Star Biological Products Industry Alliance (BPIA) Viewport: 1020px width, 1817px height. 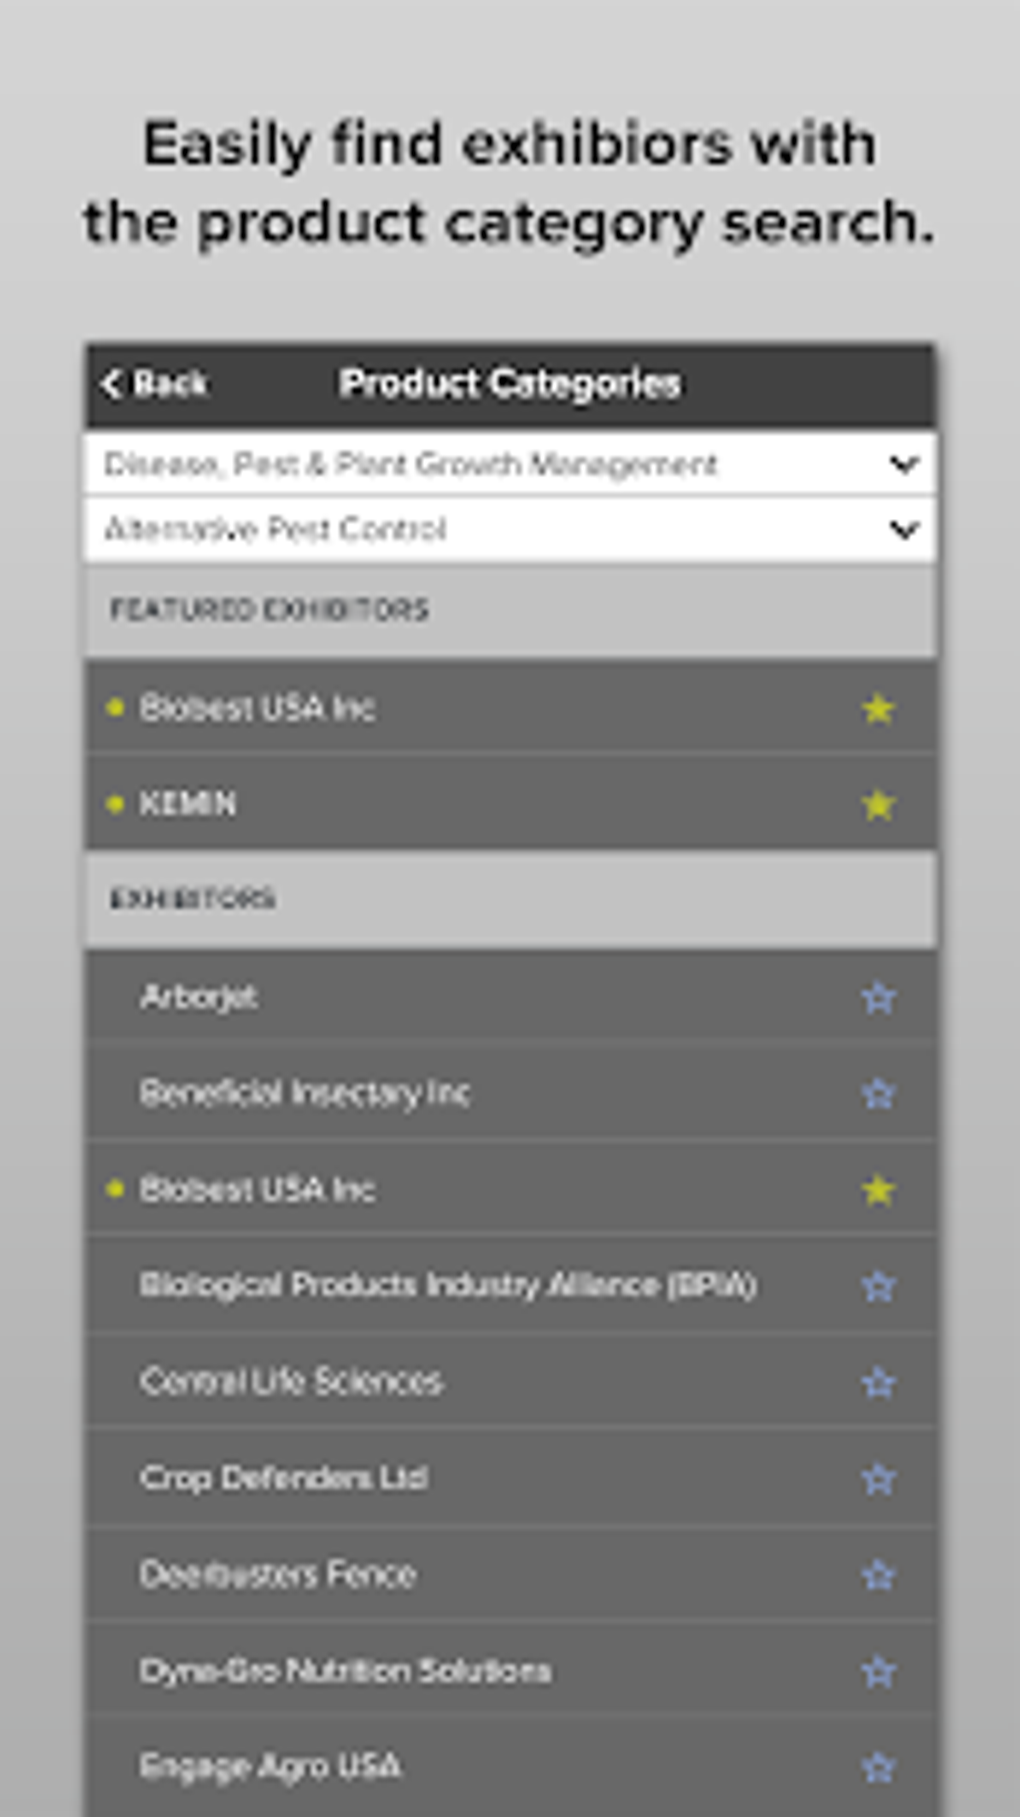tap(877, 1287)
